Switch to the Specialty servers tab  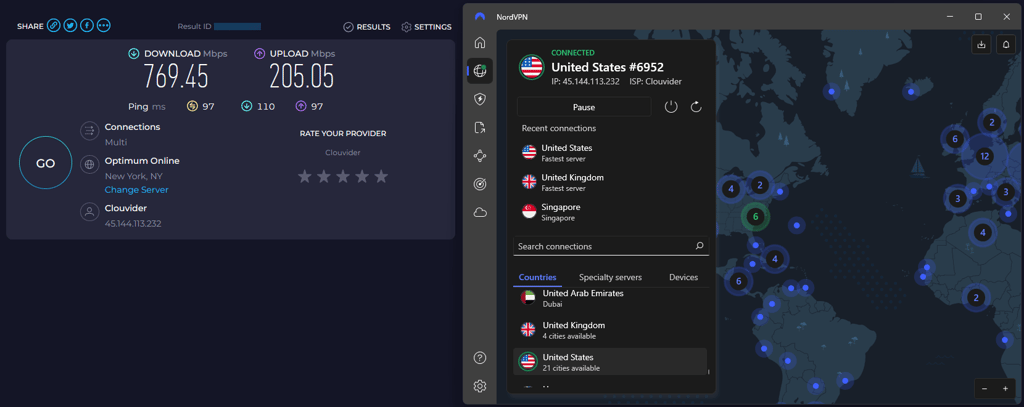click(610, 277)
